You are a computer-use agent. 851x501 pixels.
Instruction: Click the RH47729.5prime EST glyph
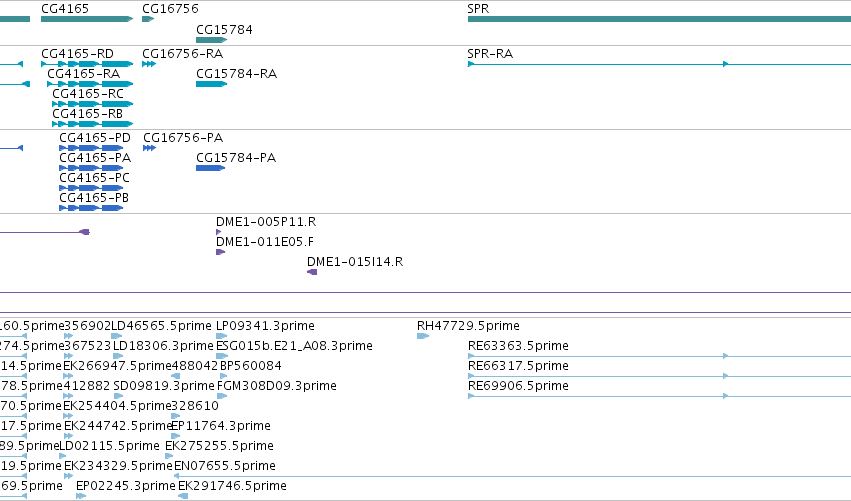pos(423,336)
